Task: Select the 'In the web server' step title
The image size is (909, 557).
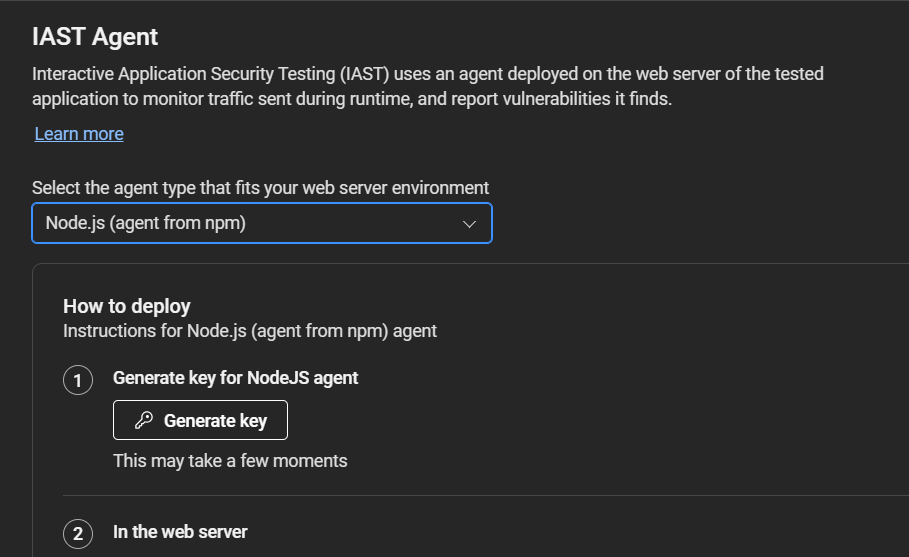Action: 180,532
